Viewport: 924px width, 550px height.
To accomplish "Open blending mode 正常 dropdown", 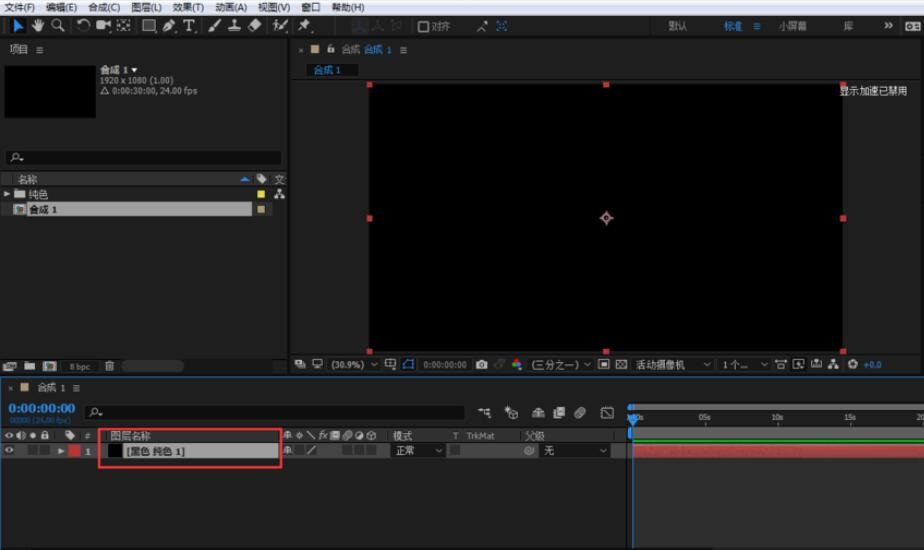I will [x=418, y=450].
